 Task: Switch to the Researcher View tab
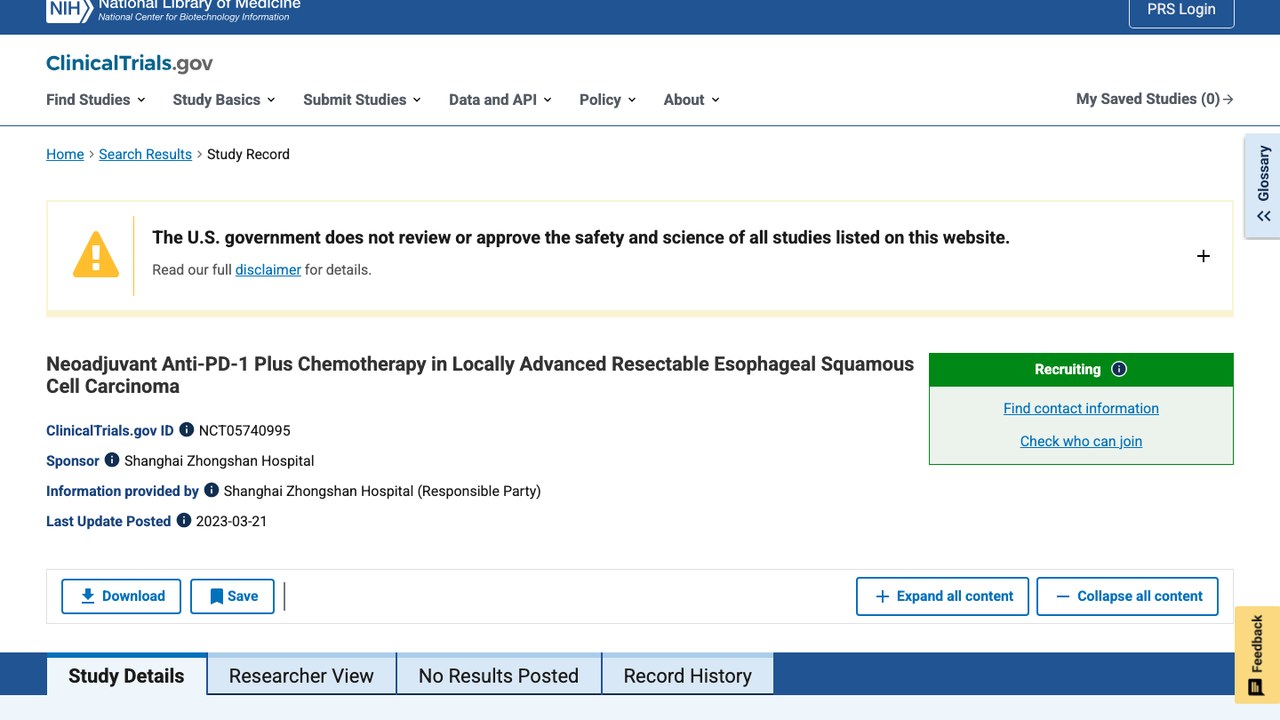[301, 675]
